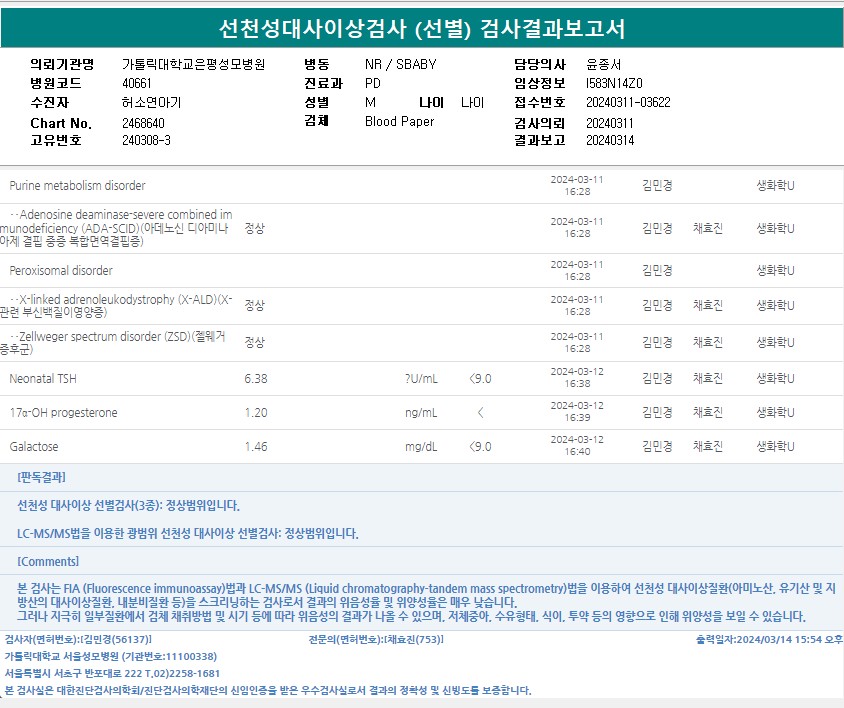
Task: Select the [판독결과] heading
Action: tap(41, 477)
